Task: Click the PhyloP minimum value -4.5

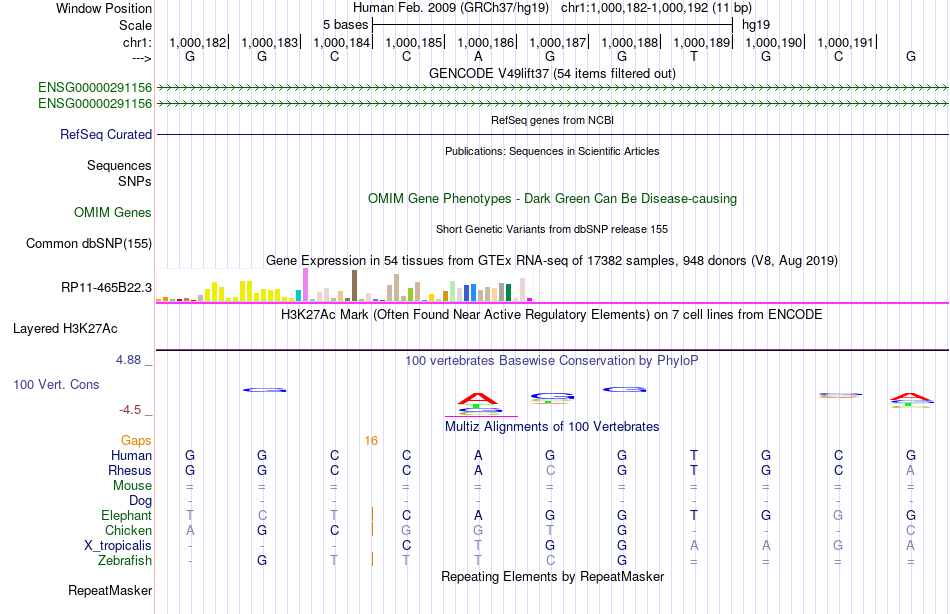Action: pyautogui.click(x=130, y=410)
